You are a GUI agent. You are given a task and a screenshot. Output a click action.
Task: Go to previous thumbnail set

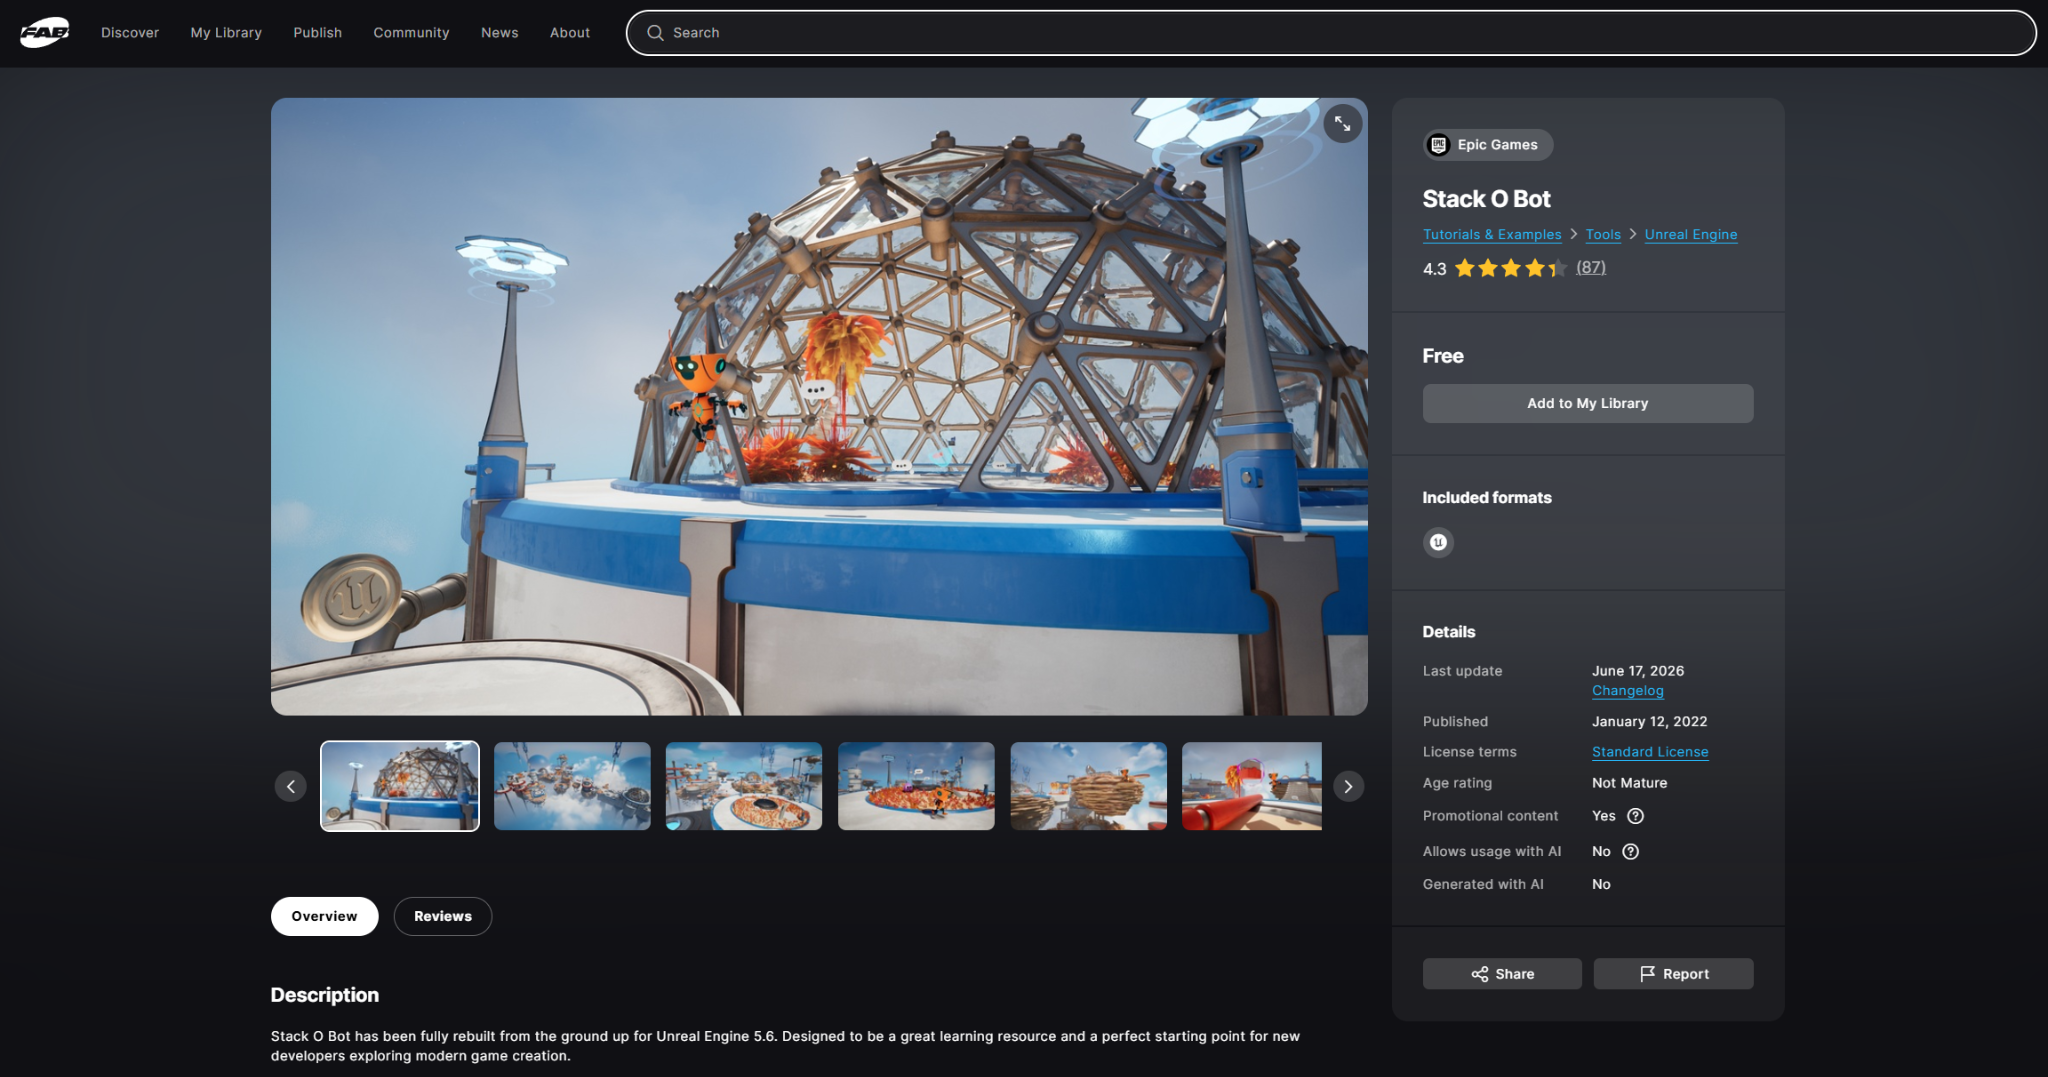[x=291, y=786]
